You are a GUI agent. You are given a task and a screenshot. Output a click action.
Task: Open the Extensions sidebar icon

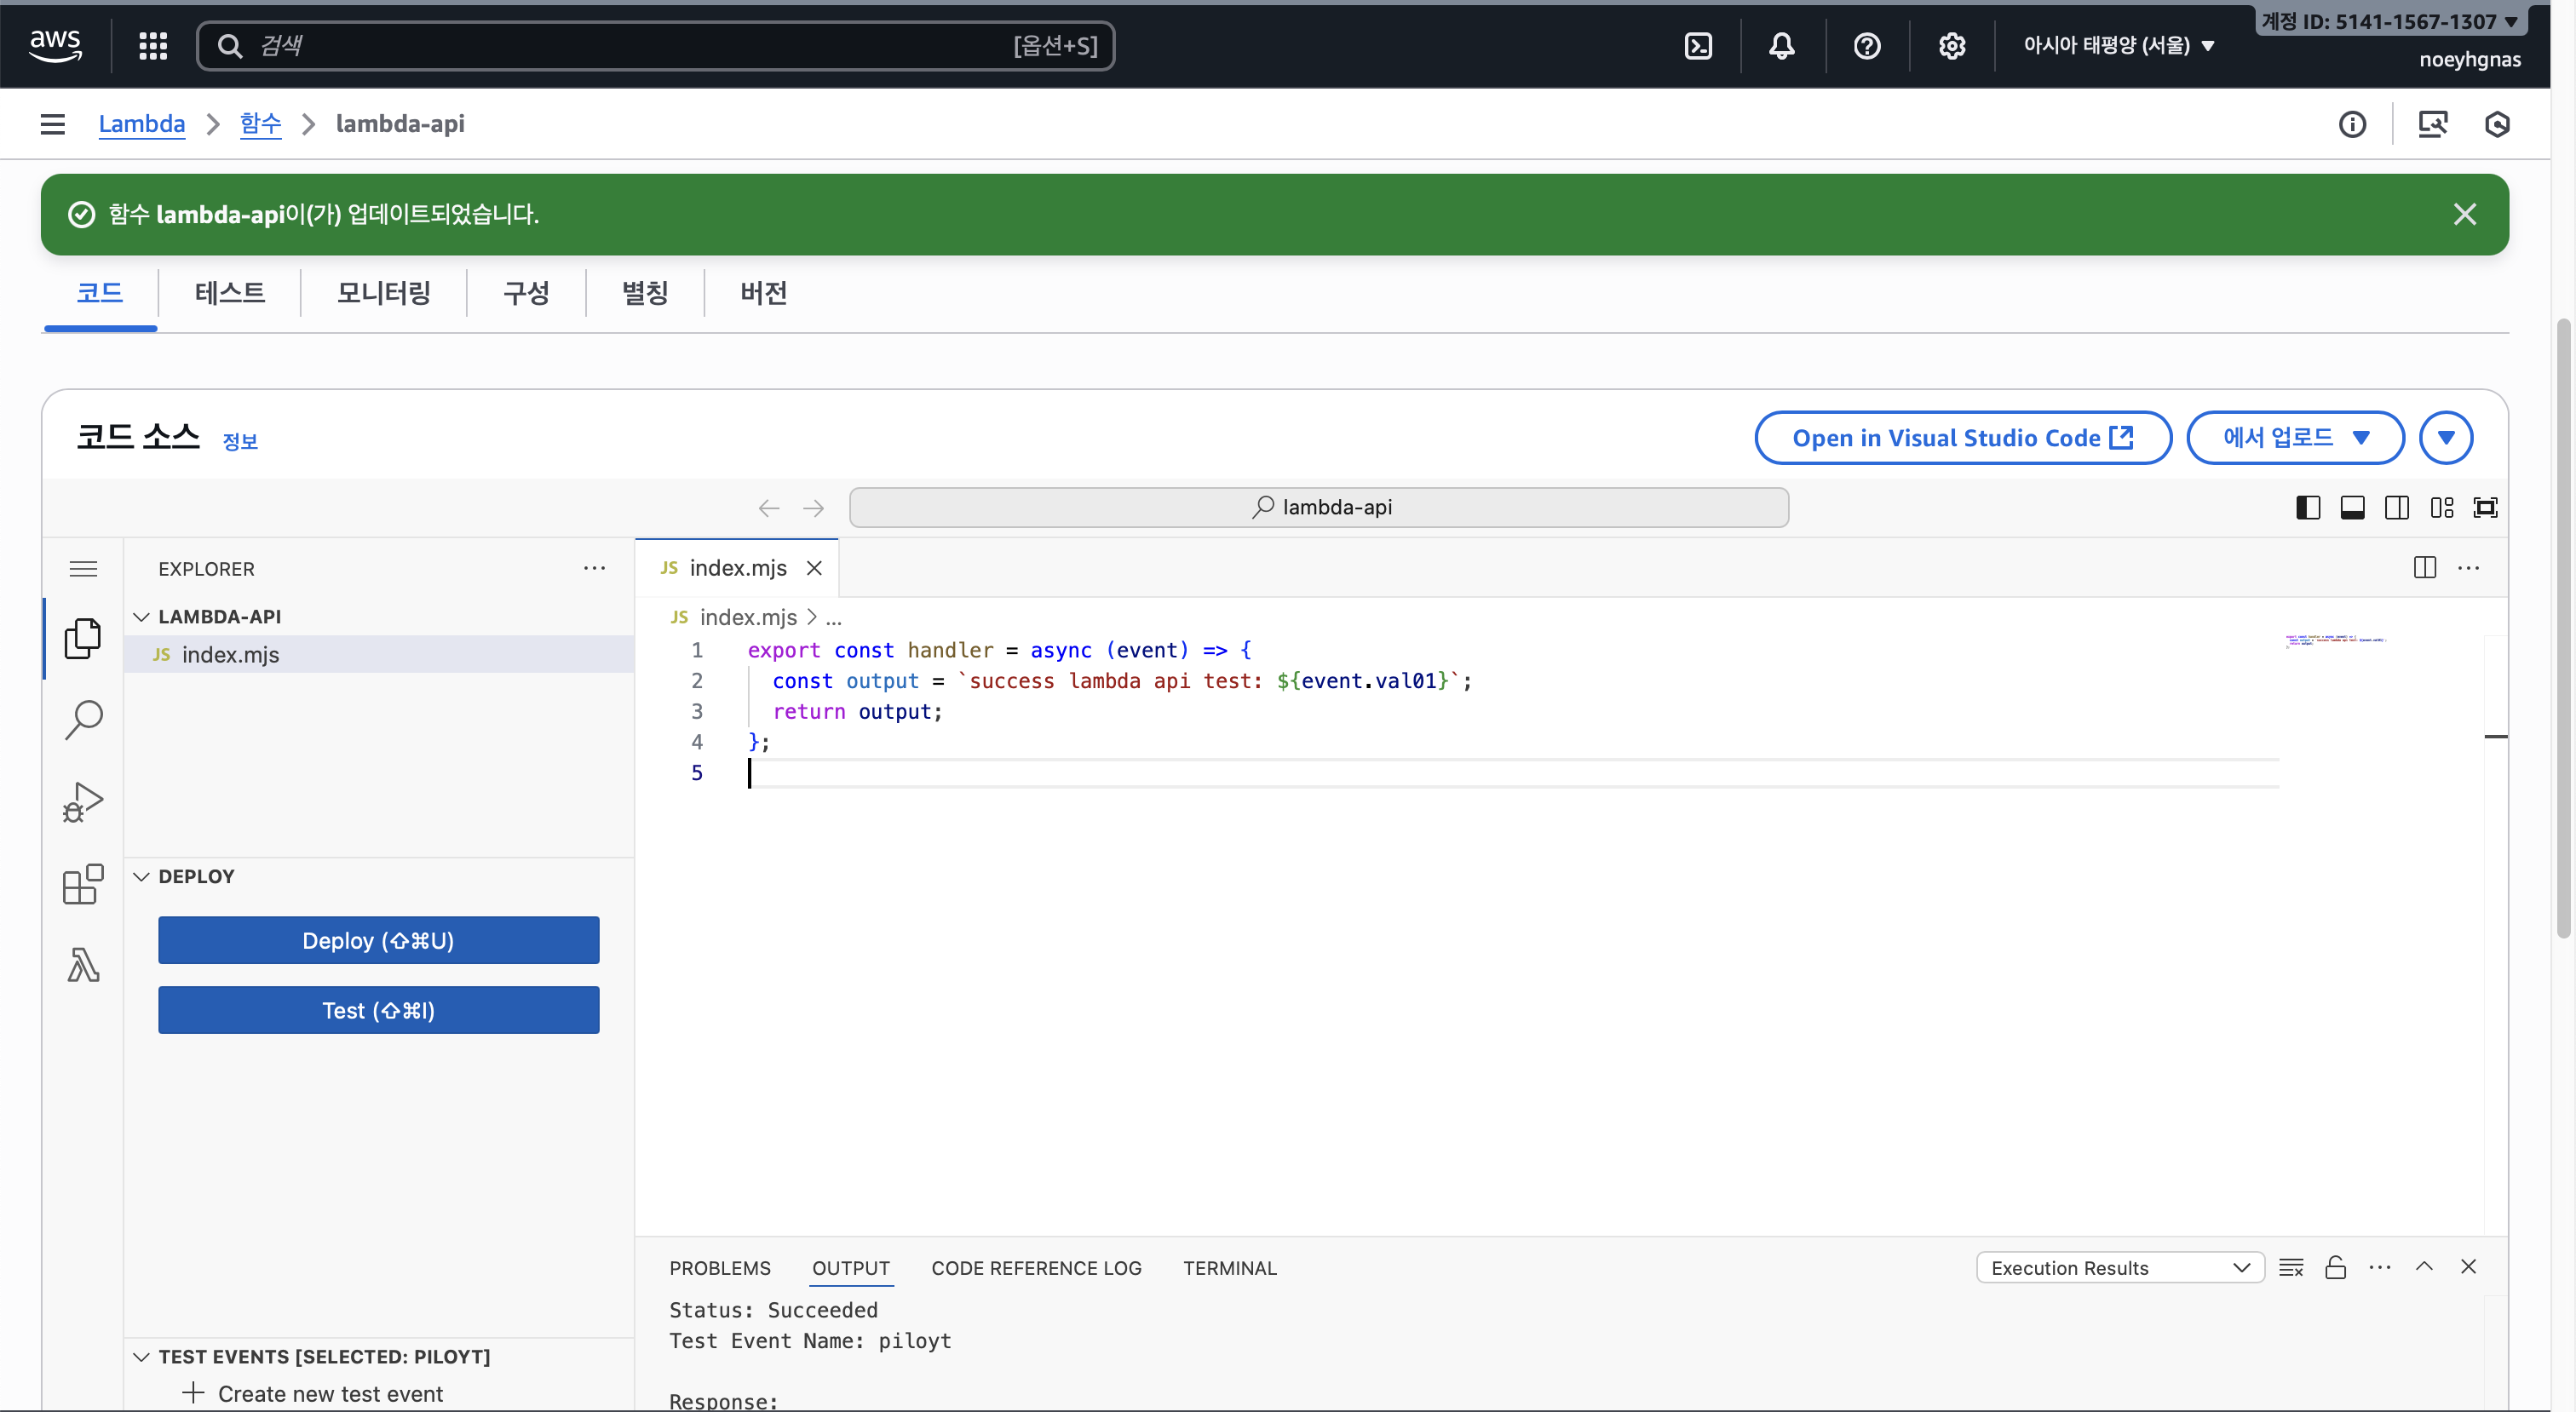(83, 884)
